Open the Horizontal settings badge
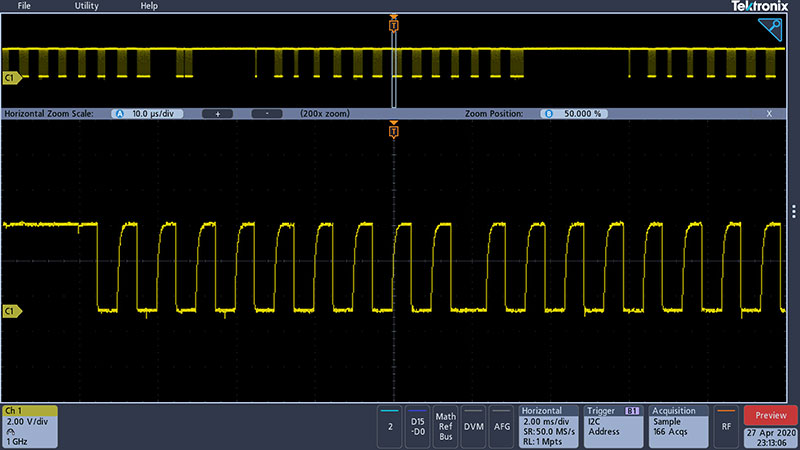 (x=548, y=425)
